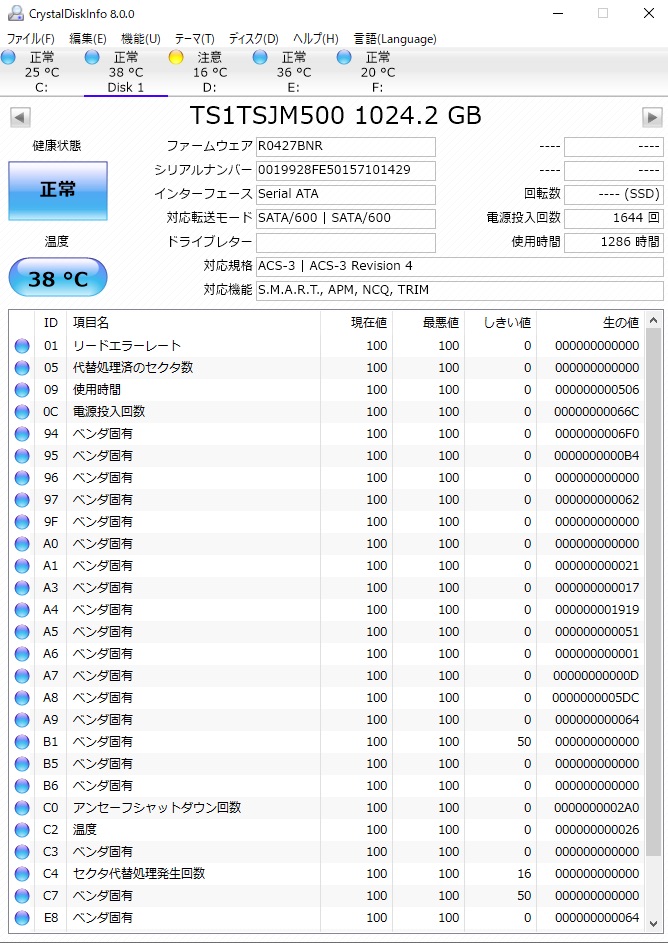The image size is (668, 943).
Task: Click the 38 °C temperature button
Action: [58, 278]
